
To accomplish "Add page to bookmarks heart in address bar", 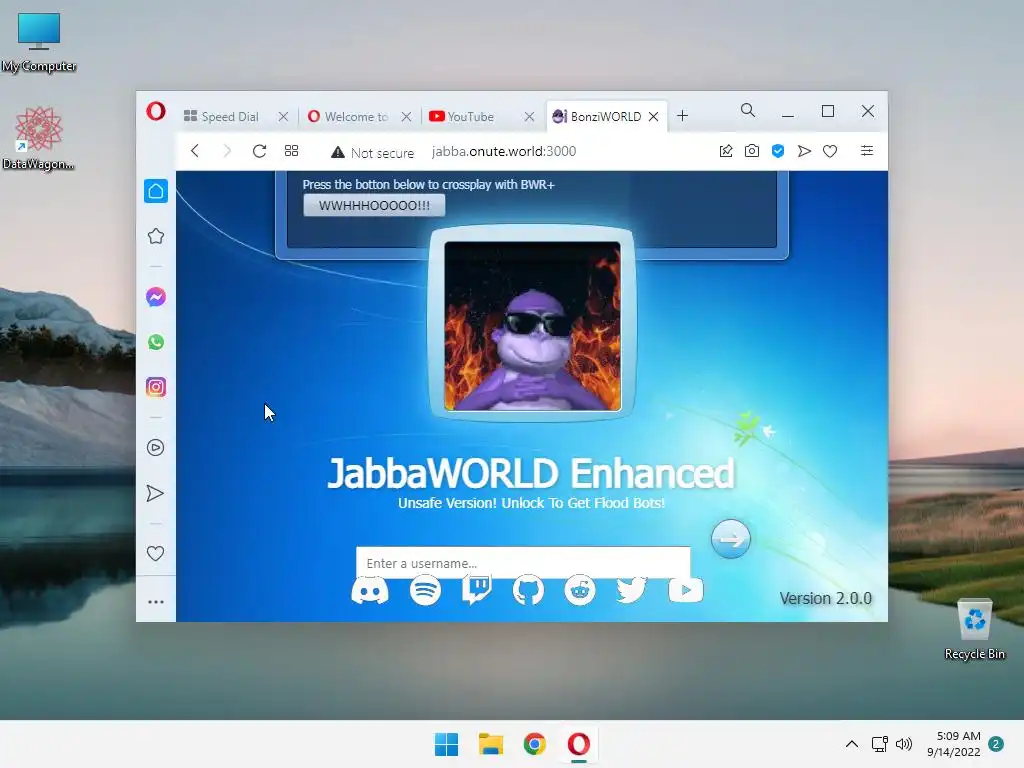I will click(x=830, y=151).
